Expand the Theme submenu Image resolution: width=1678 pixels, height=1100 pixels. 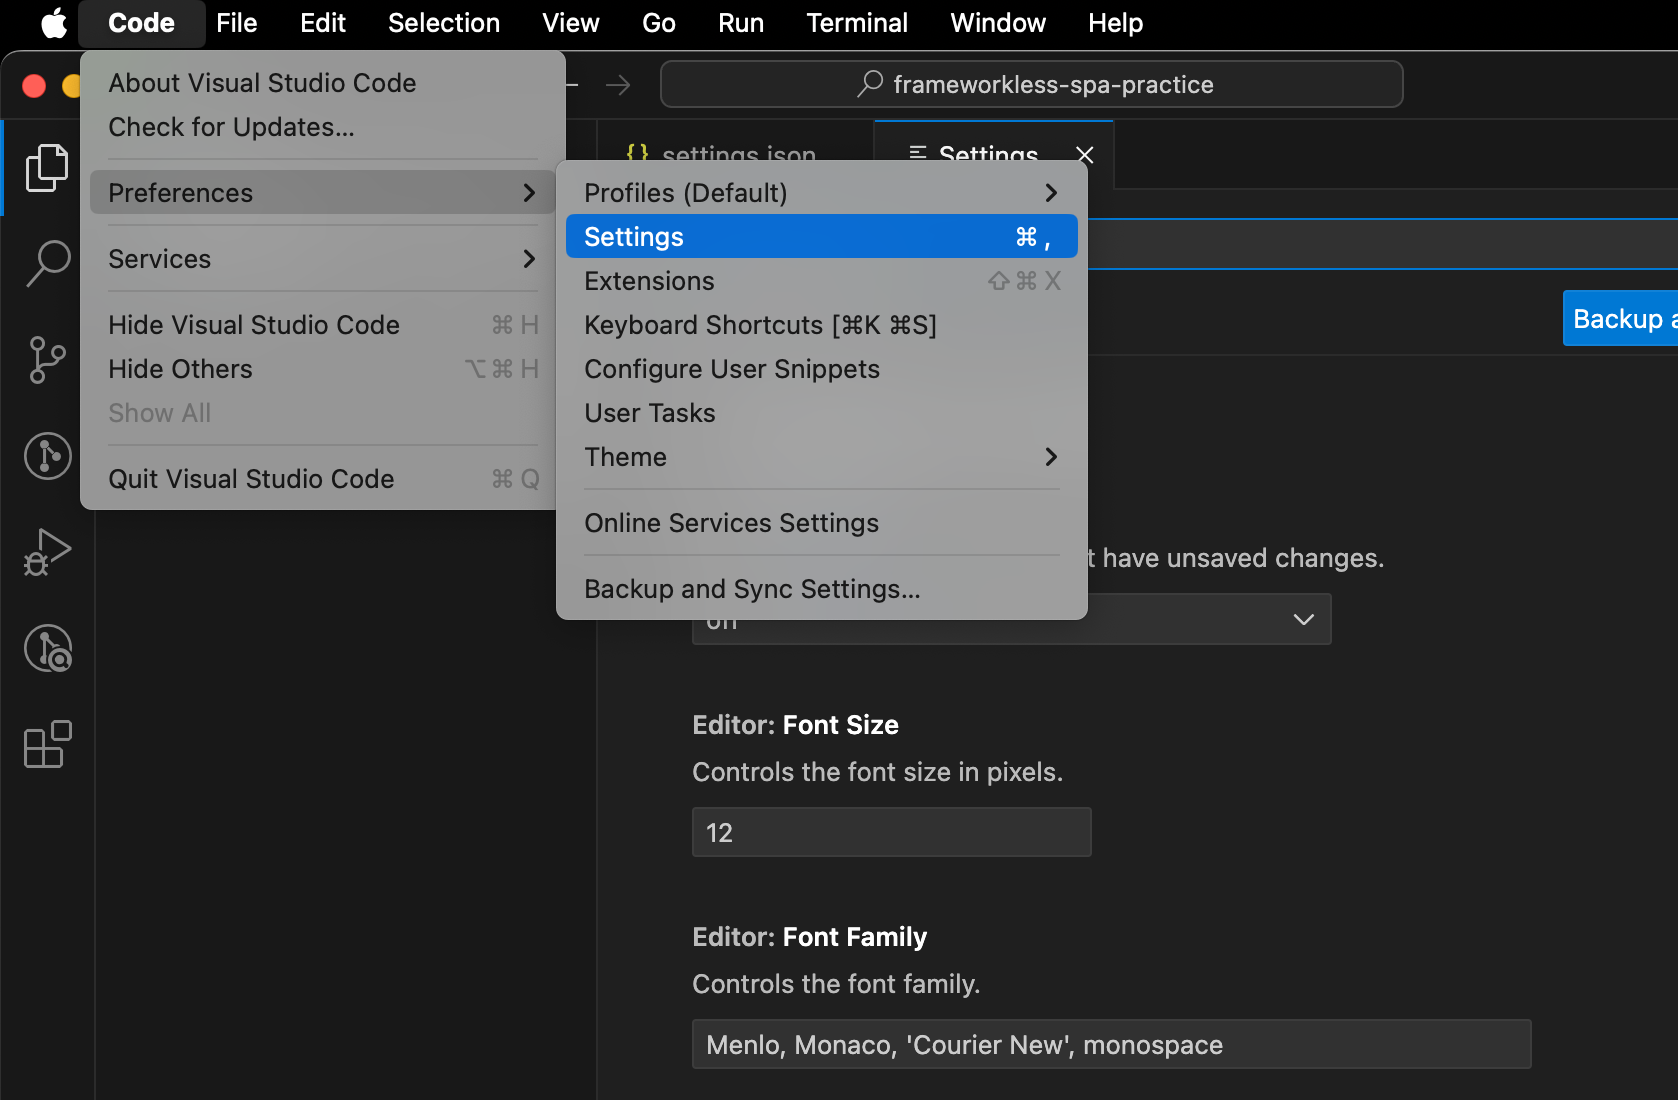821,457
